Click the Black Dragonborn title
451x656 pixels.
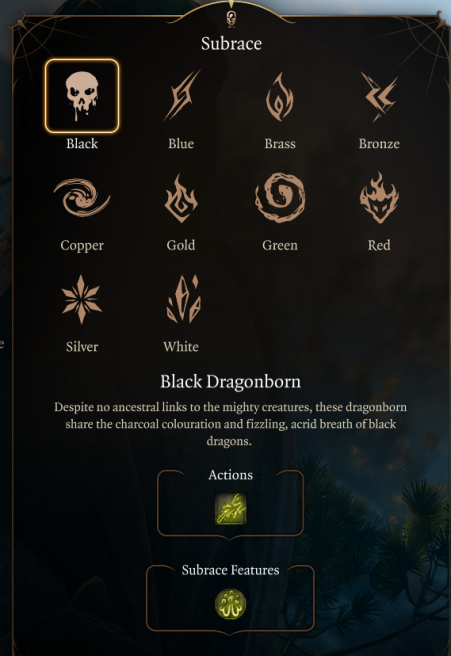point(231,382)
